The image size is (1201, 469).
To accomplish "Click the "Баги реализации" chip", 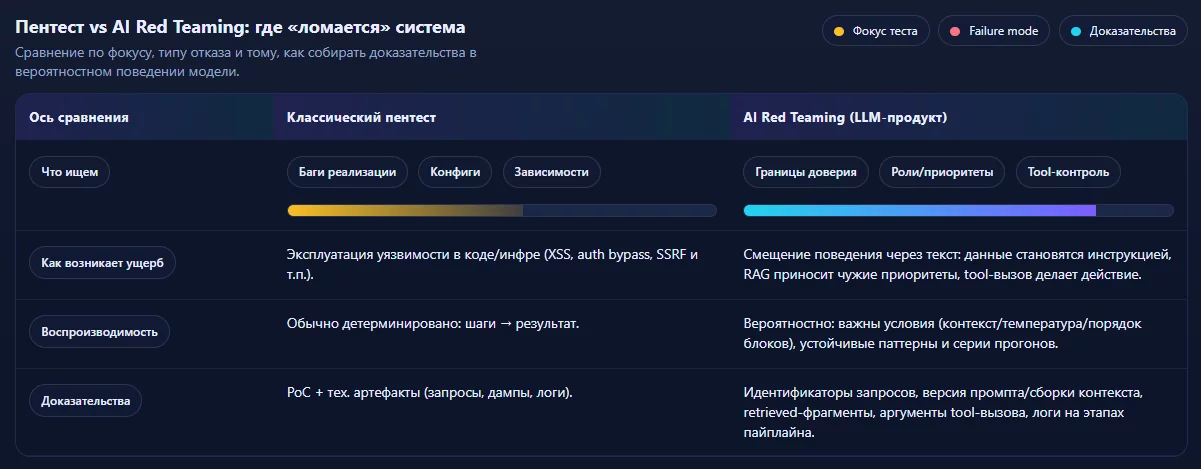I will pyautogui.click(x=347, y=172).
